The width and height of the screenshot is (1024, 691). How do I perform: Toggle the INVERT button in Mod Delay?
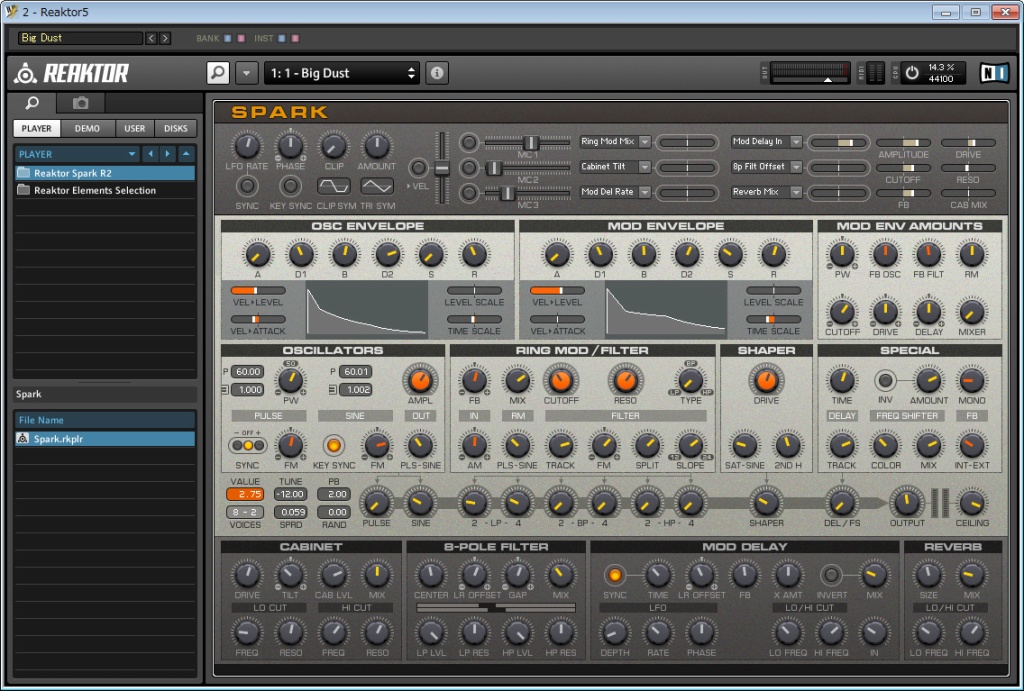831,575
